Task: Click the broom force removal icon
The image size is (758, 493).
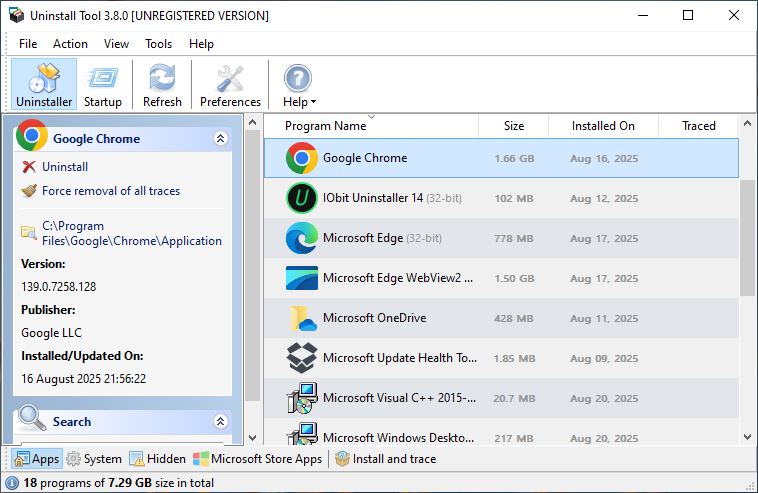Action: point(29,191)
